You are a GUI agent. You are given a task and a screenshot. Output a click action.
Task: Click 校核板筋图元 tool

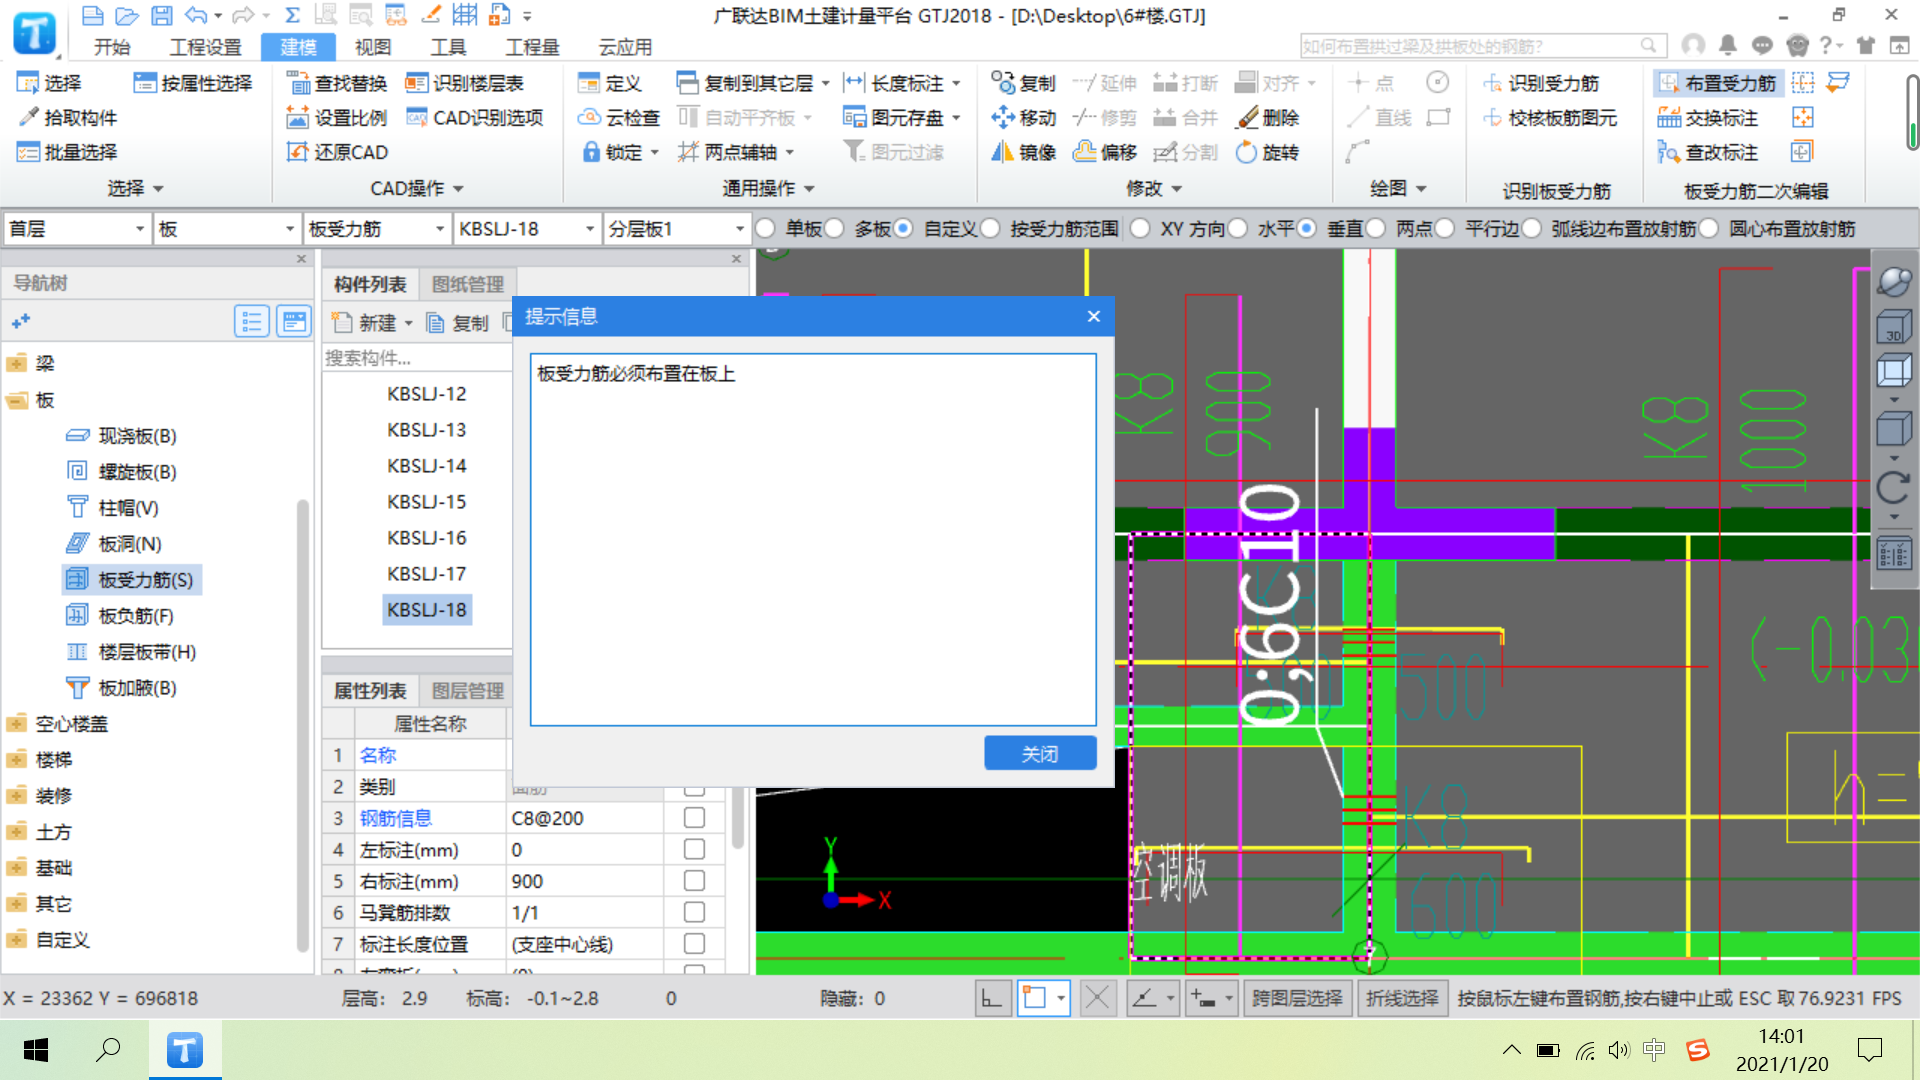click(1550, 118)
